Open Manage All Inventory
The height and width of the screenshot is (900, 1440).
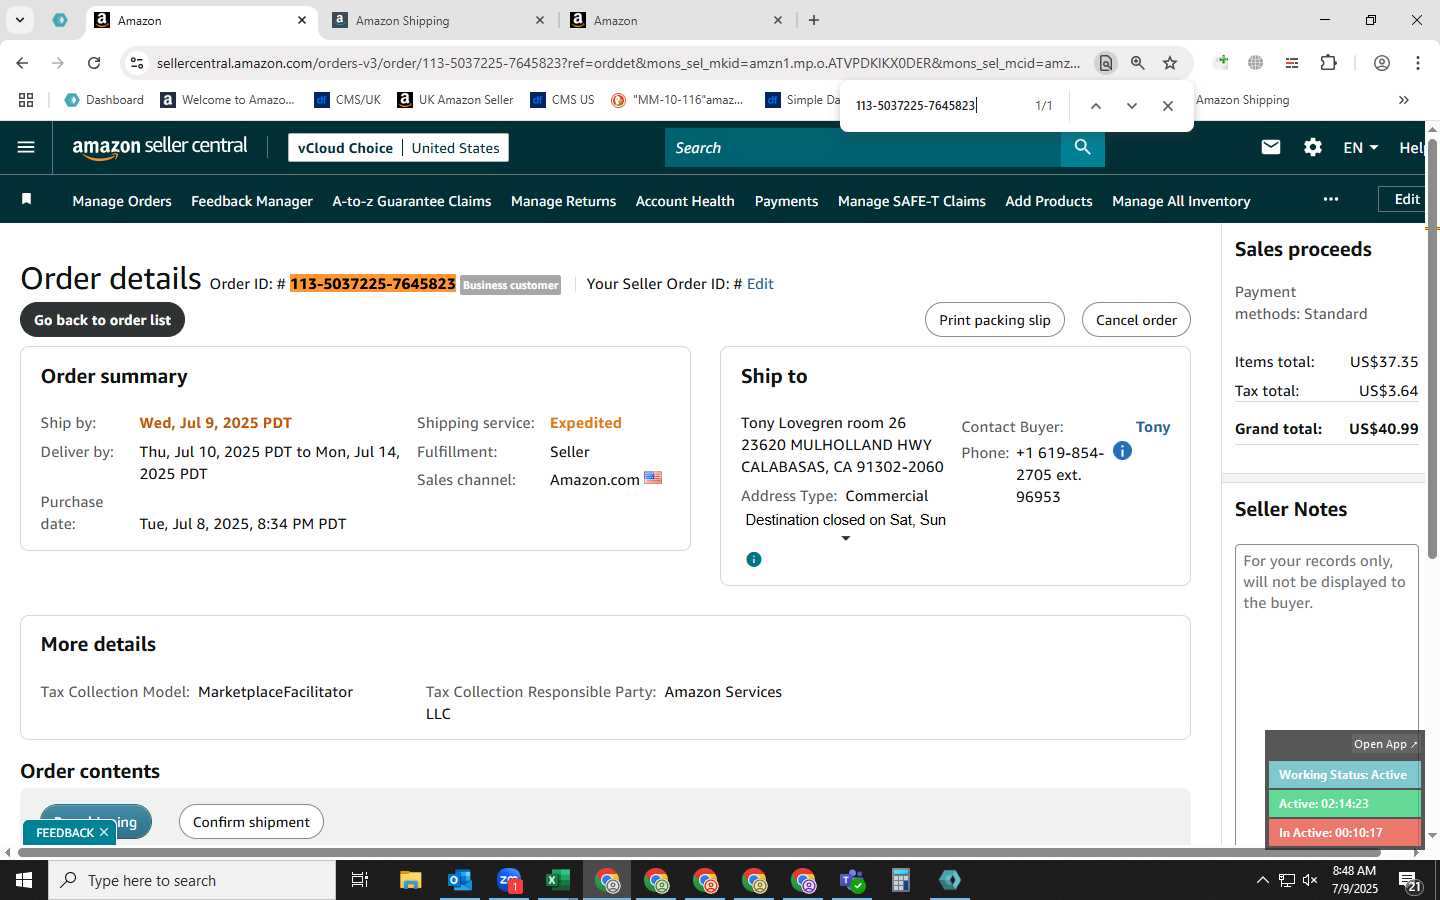1181,201
